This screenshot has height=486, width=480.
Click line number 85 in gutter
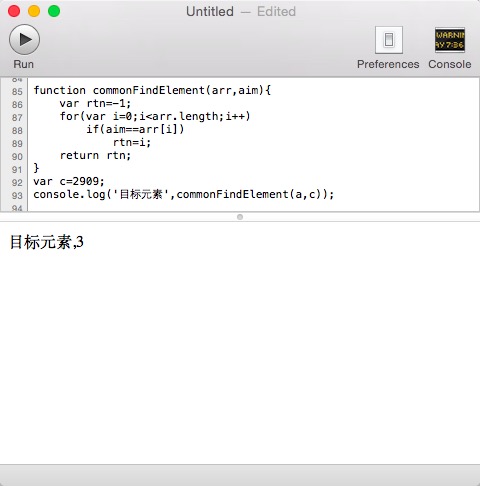[17, 91]
